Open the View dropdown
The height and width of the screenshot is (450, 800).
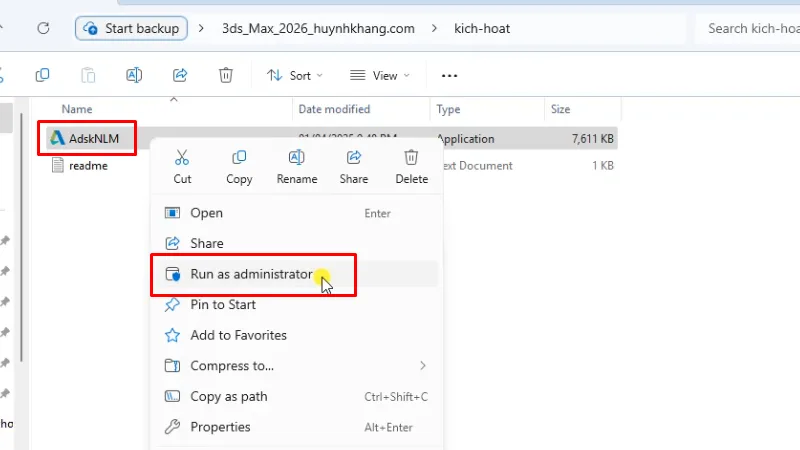pyautogui.click(x=379, y=75)
